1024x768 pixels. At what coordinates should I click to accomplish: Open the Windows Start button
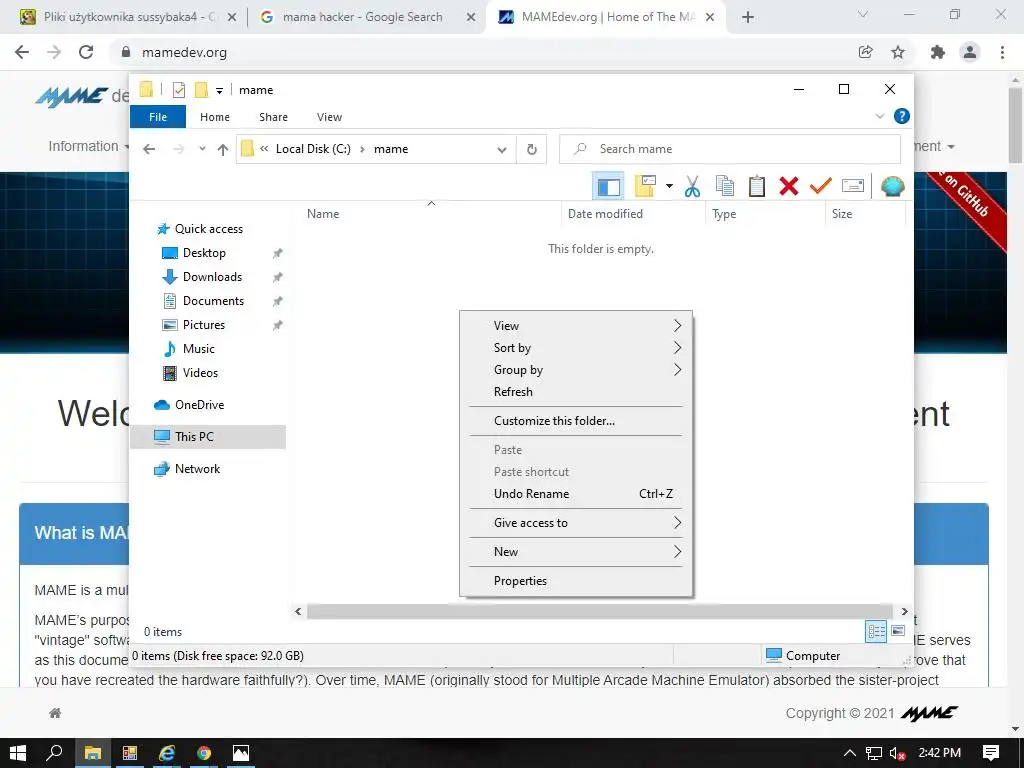pyautogui.click(x=18, y=753)
